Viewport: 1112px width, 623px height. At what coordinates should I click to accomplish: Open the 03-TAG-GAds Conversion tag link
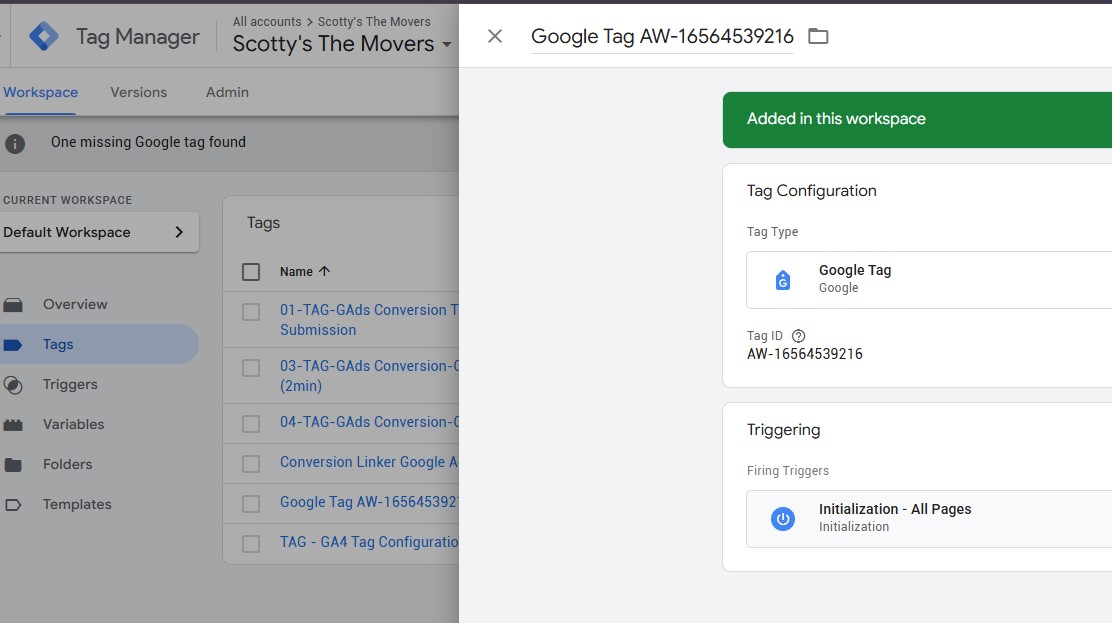coord(369,376)
